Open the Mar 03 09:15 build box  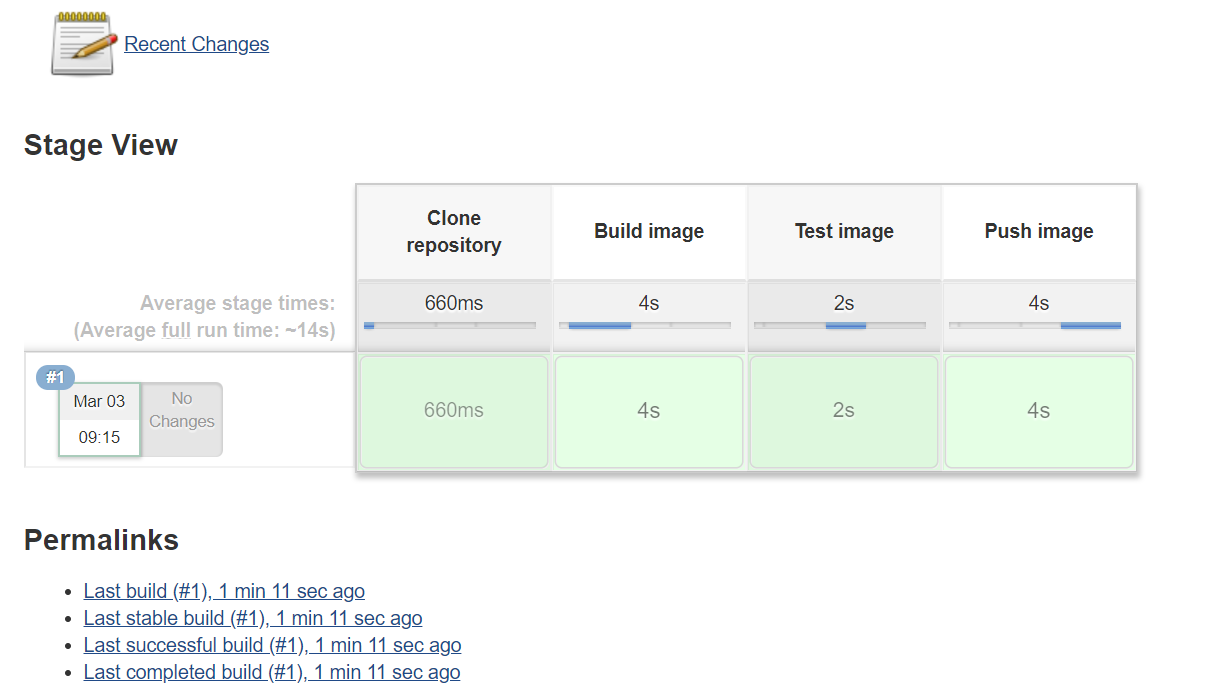coord(99,419)
